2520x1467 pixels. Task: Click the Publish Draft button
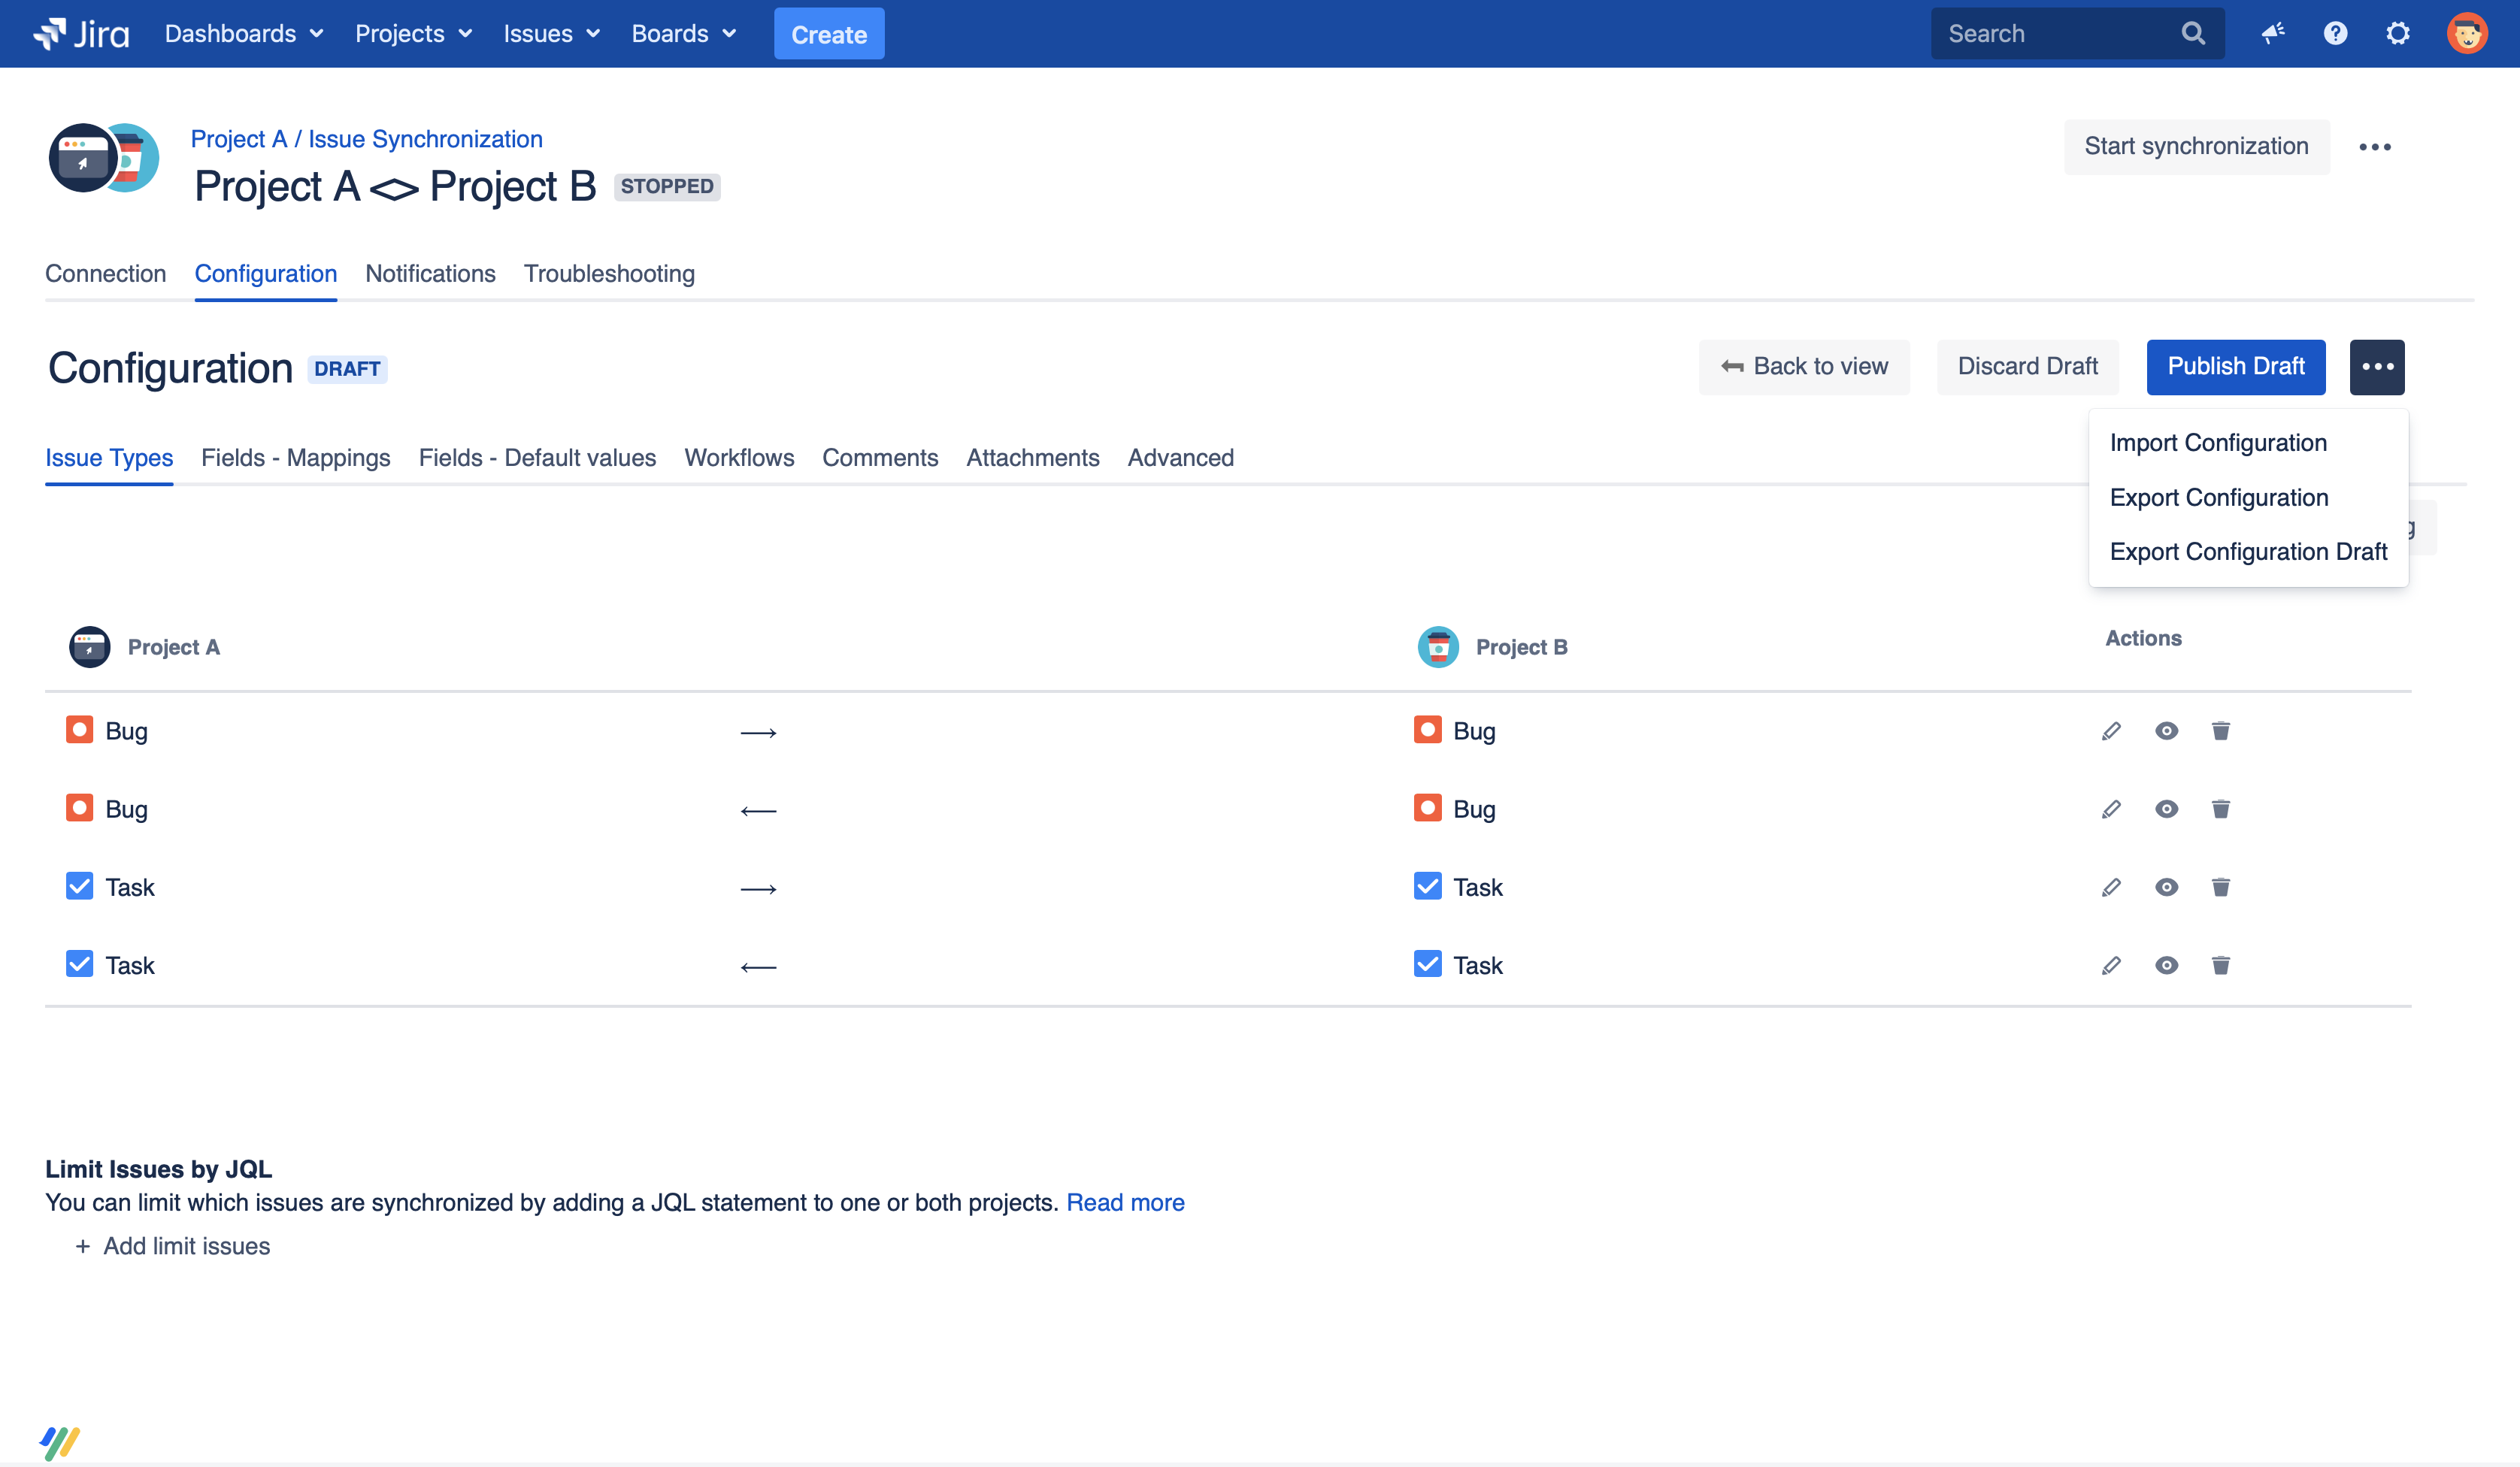pyautogui.click(x=2235, y=367)
